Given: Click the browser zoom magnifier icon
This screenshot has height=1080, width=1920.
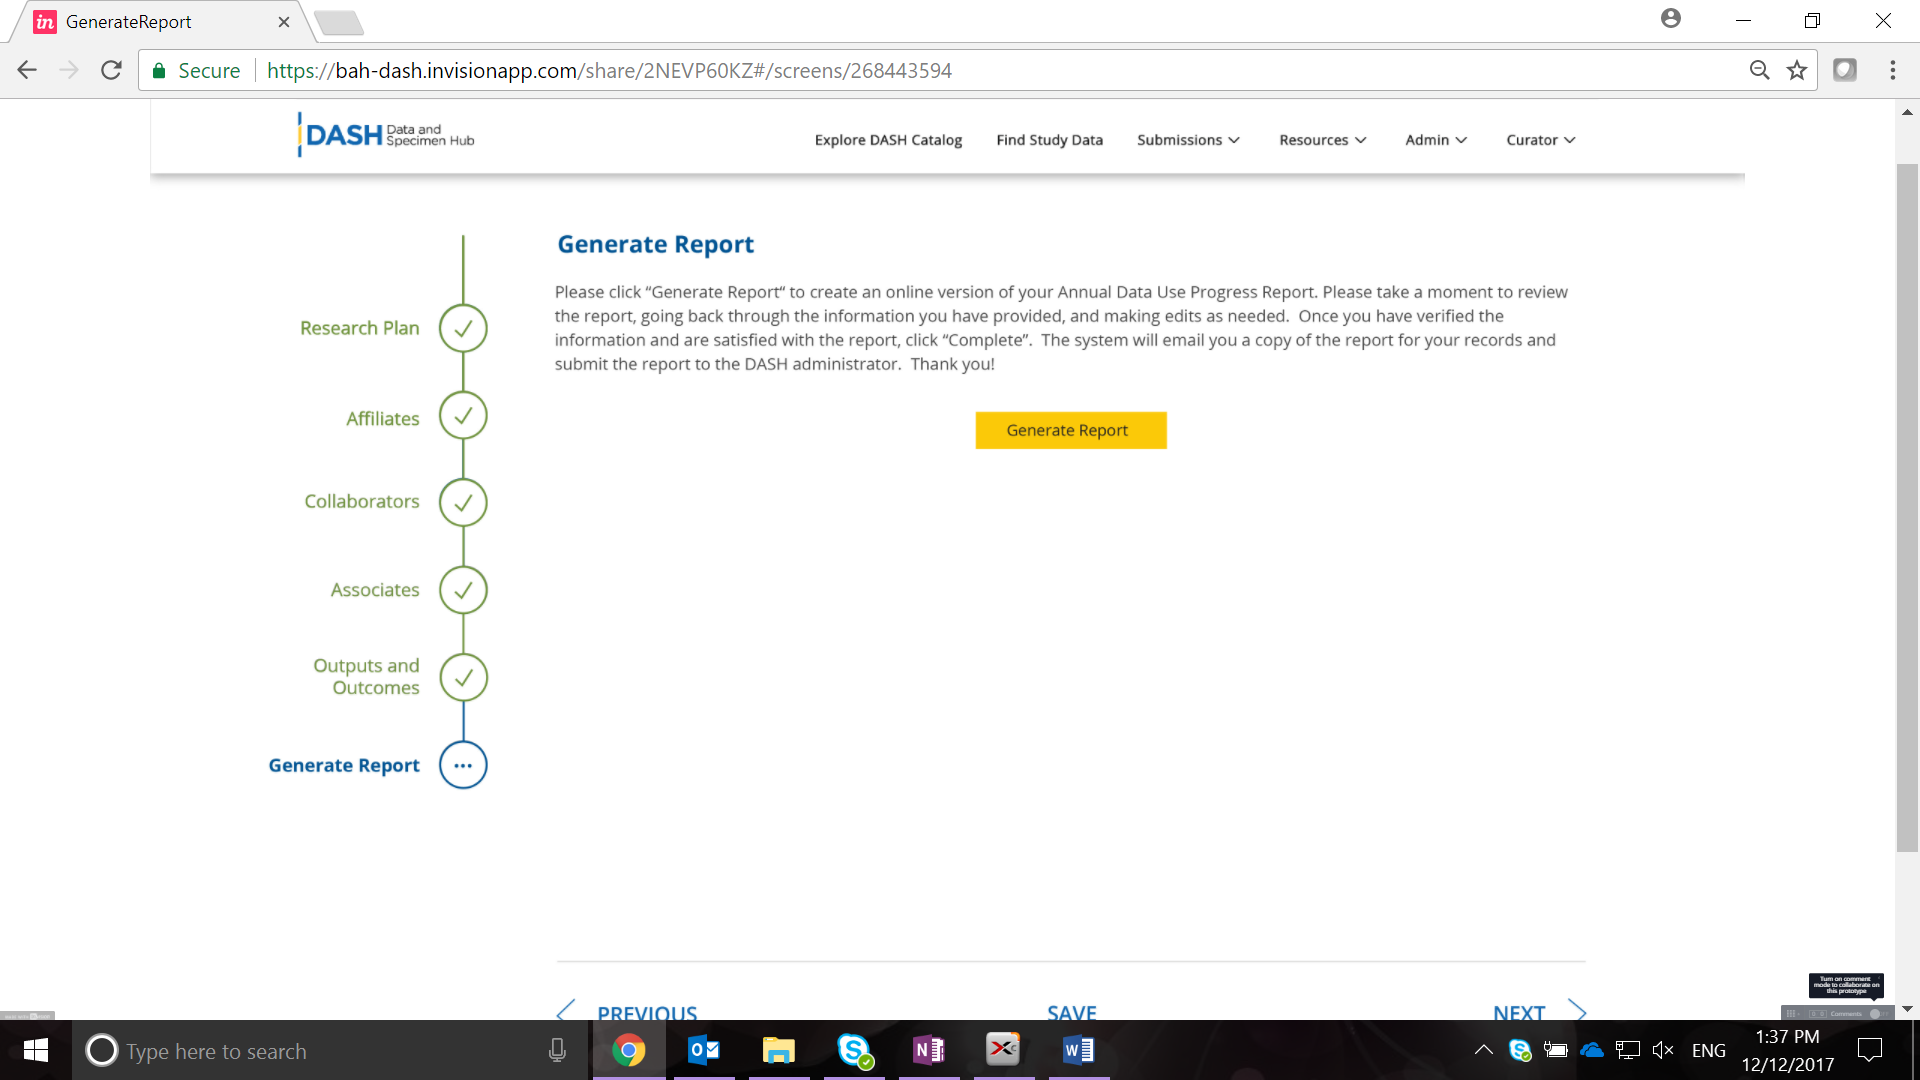Looking at the screenshot, I should pos(1759,70).
